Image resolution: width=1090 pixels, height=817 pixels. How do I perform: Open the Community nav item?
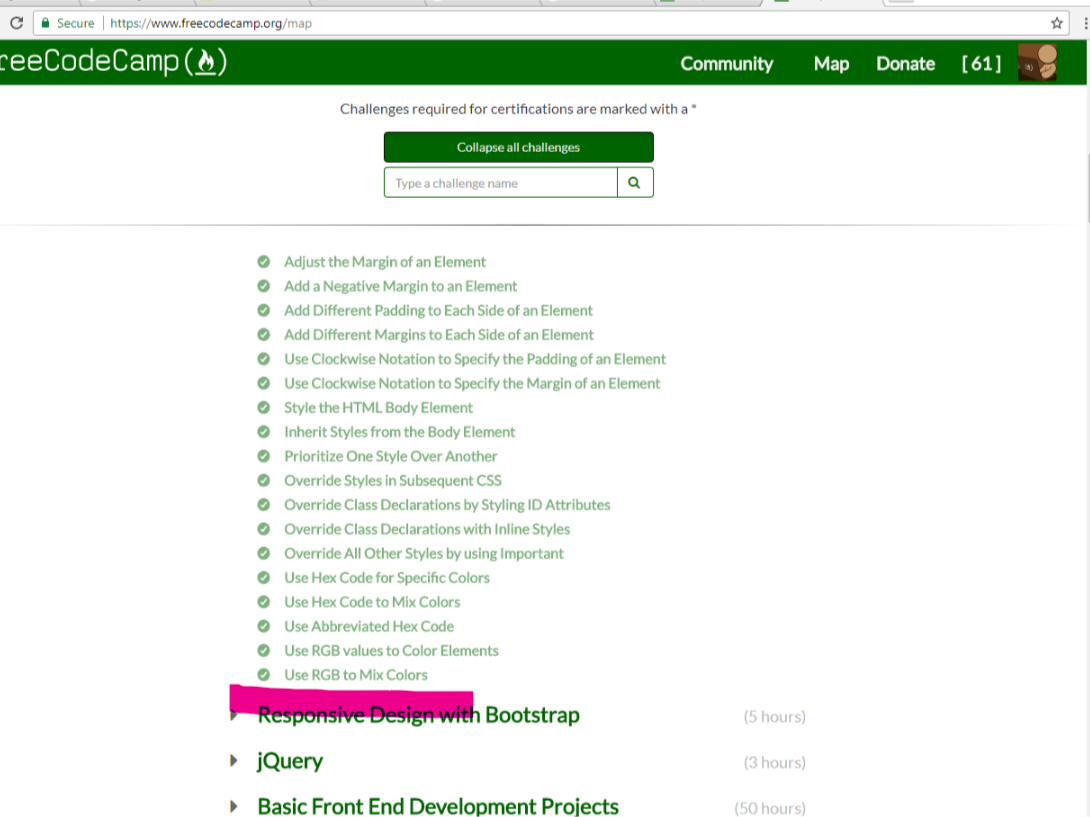(726, 64)
